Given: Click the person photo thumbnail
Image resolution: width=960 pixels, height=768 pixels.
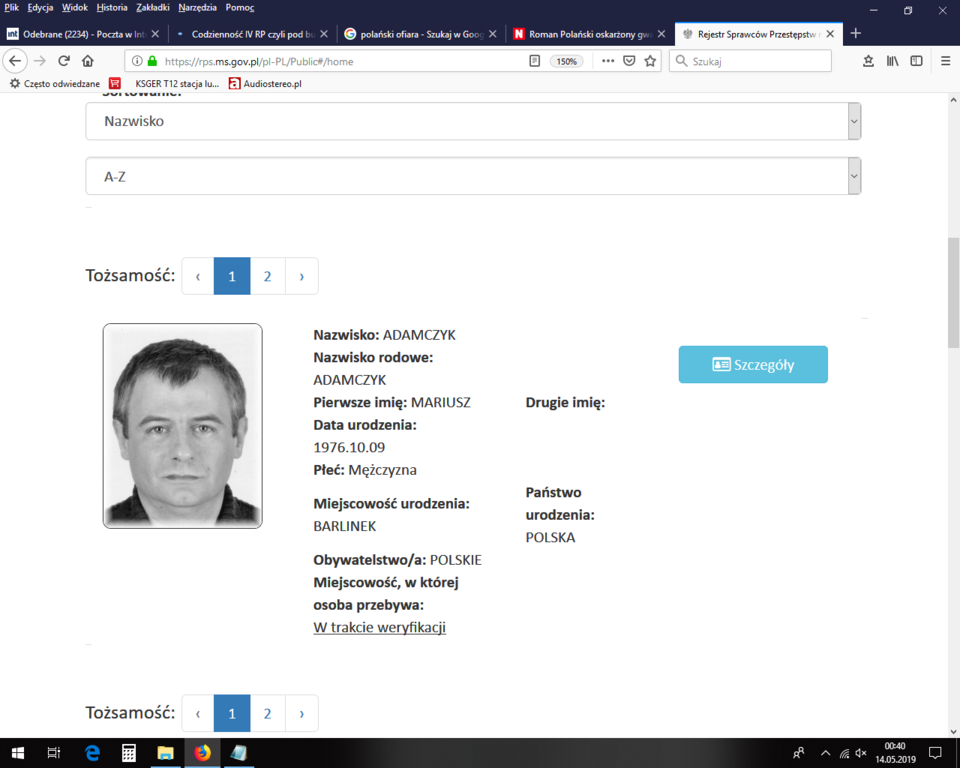Looking at the screenshot, I should (182, 426).
